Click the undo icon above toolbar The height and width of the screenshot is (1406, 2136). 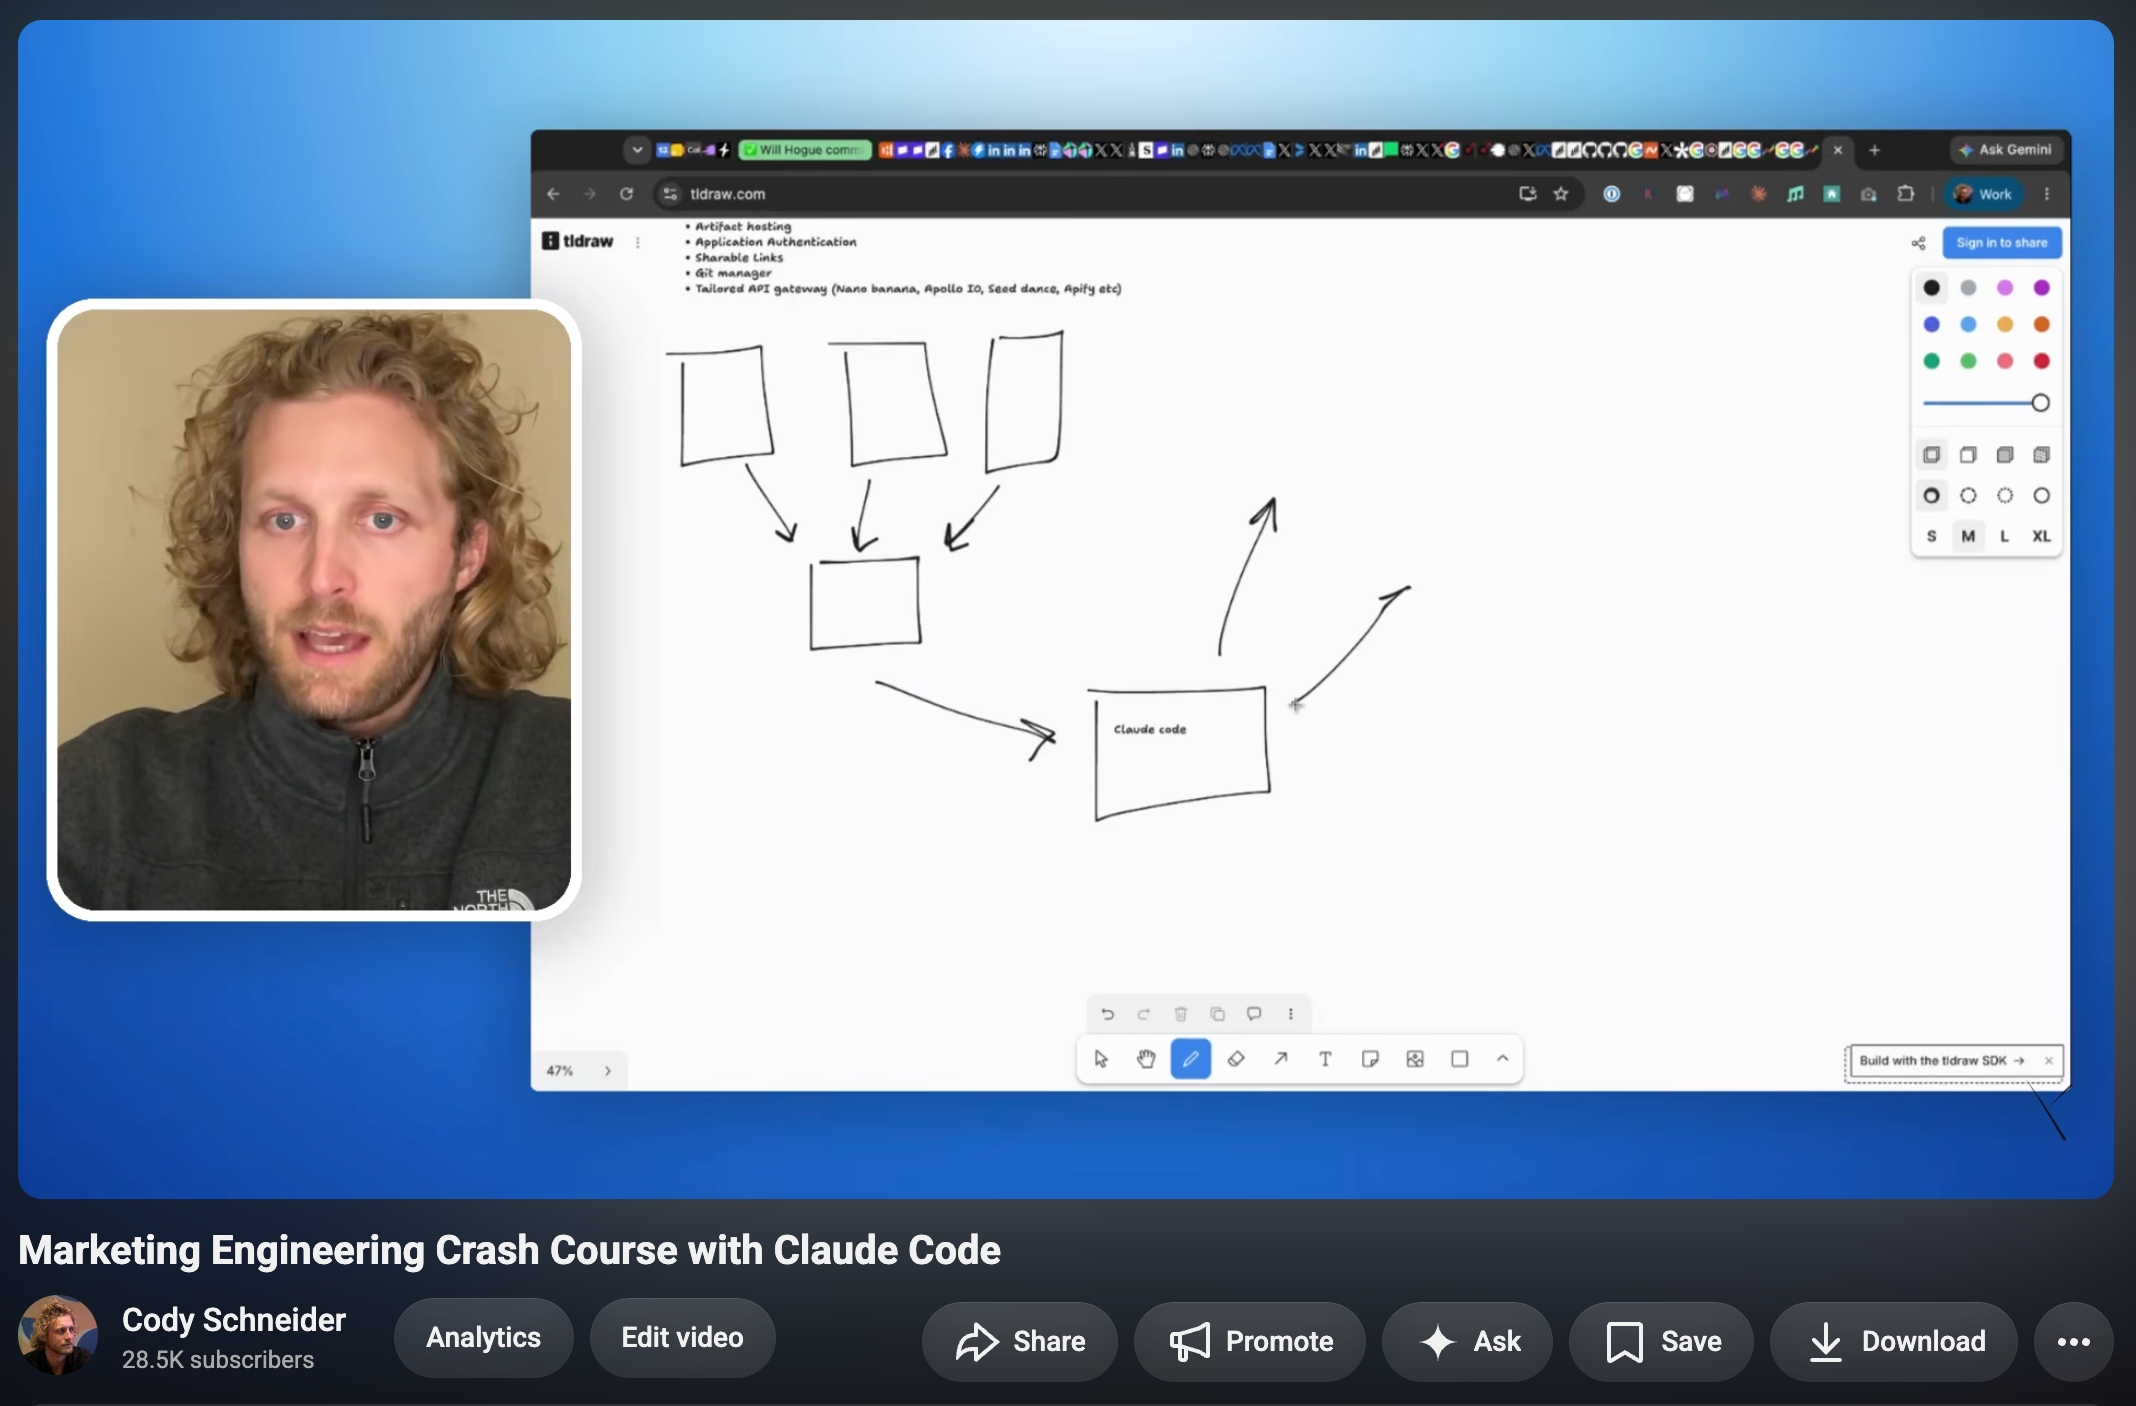[x=1107, y=1014]
